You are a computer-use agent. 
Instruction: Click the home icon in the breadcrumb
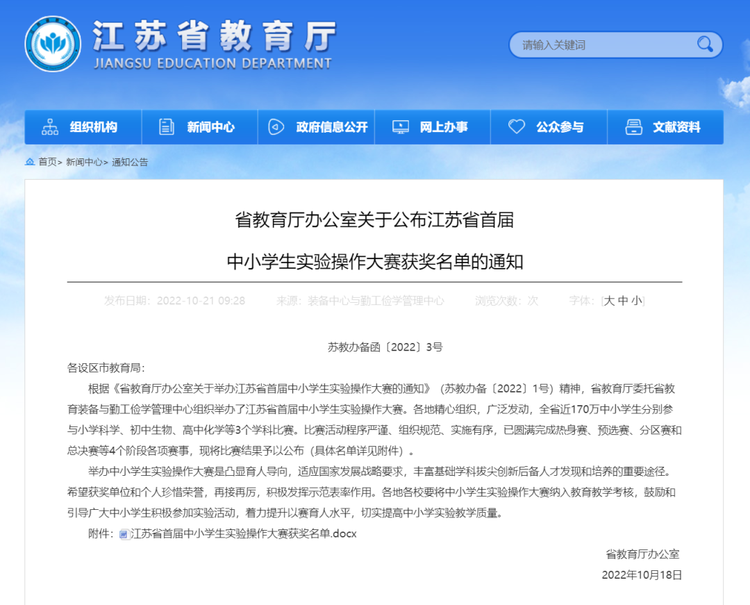click(x=30, y=162)
